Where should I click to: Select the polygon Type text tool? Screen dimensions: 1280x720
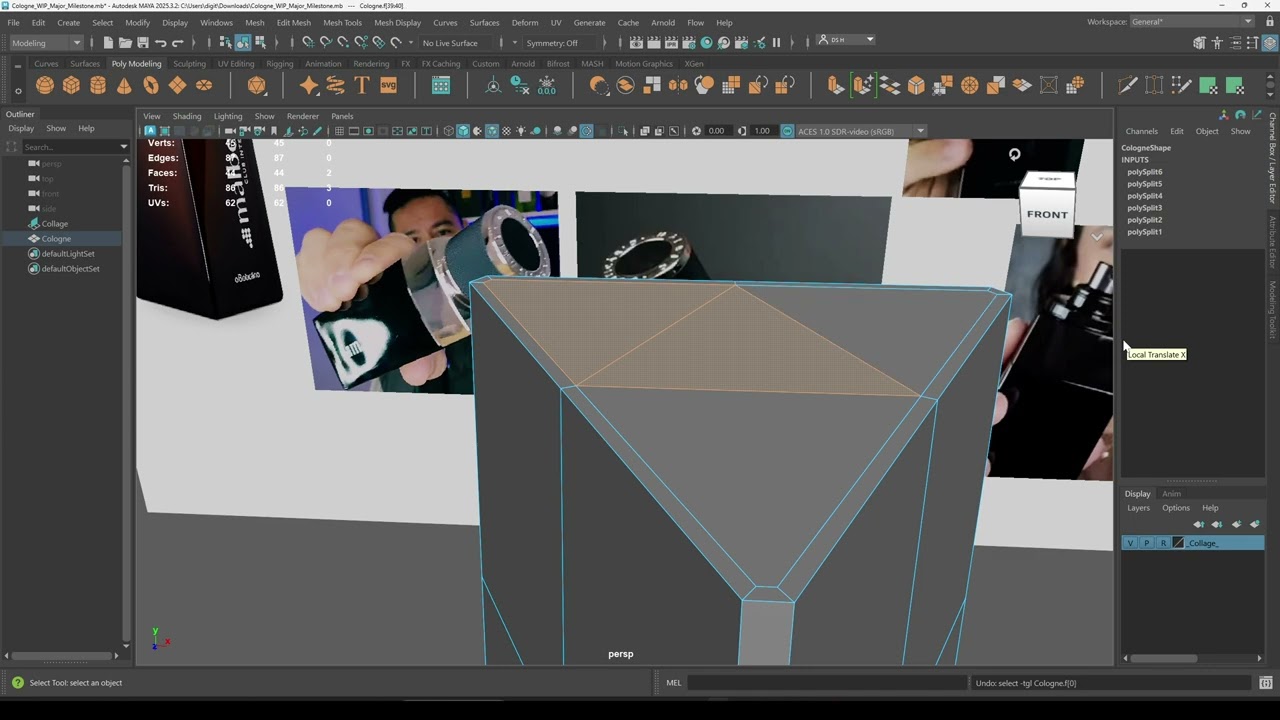coord(362,86)
